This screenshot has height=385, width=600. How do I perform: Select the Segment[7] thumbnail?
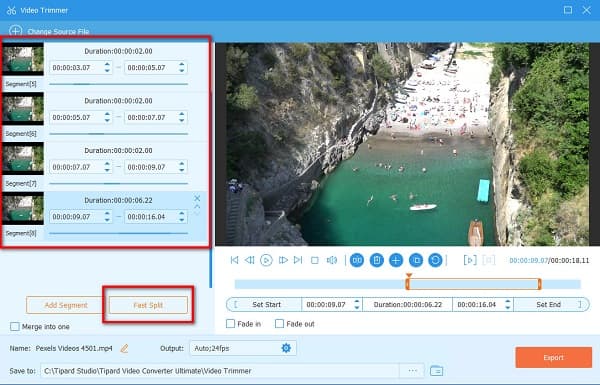pos(23,158)
